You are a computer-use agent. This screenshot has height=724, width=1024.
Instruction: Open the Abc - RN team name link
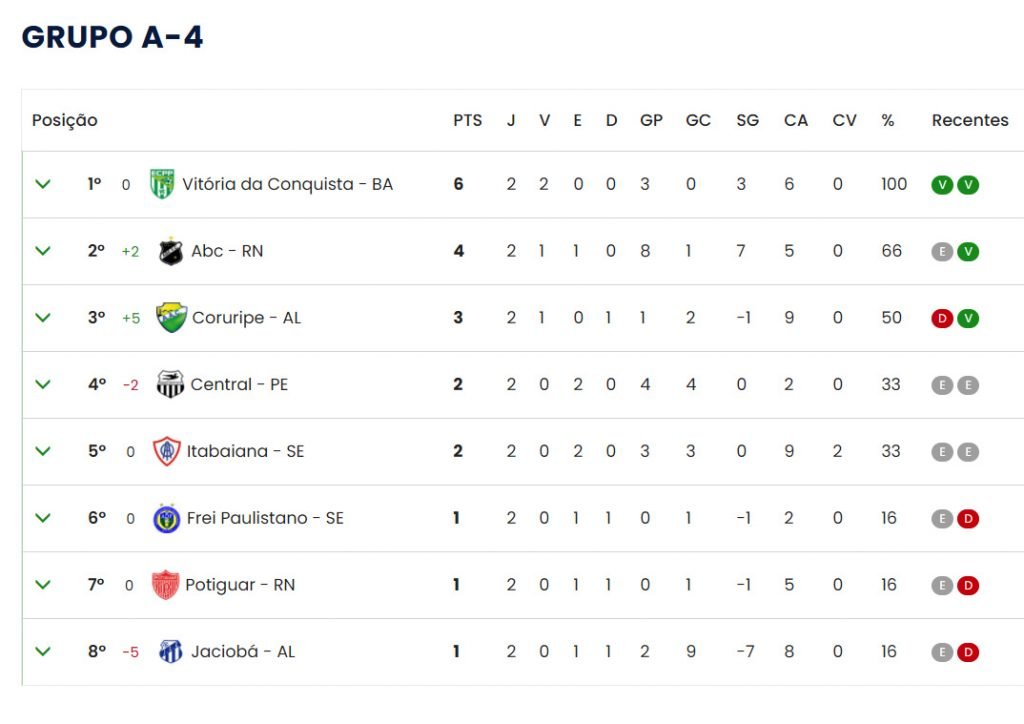[227, 251]
